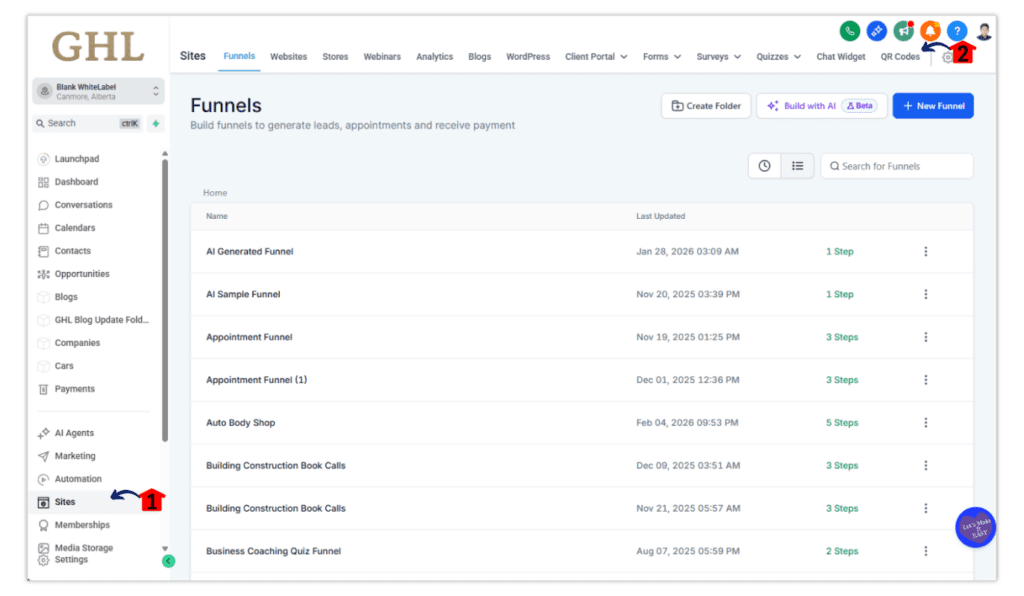
Task: Open the Automation sidebar item
Action: (78, 479)
